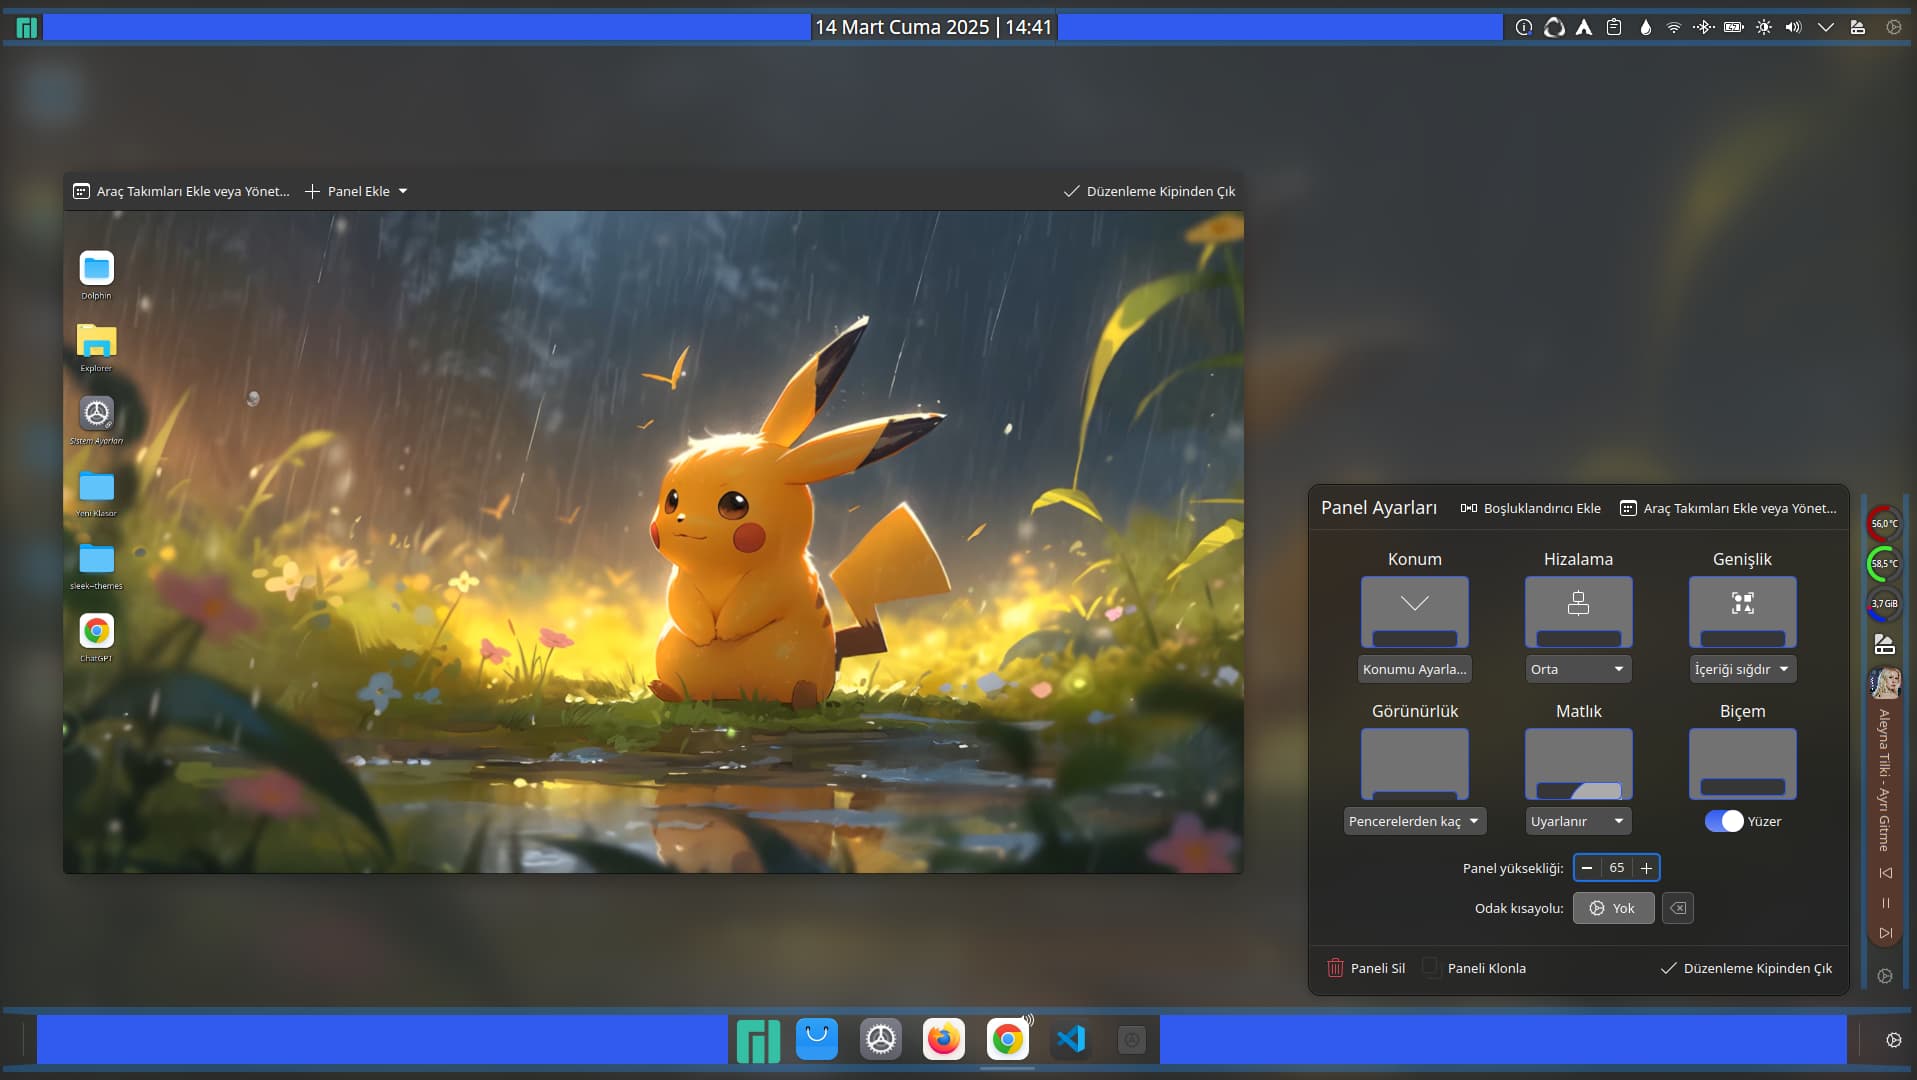Image resolution: width=1917 pixels, height=1080 pixels.
Task: Open the software store in dock
Action: (x=817, y=1040)
